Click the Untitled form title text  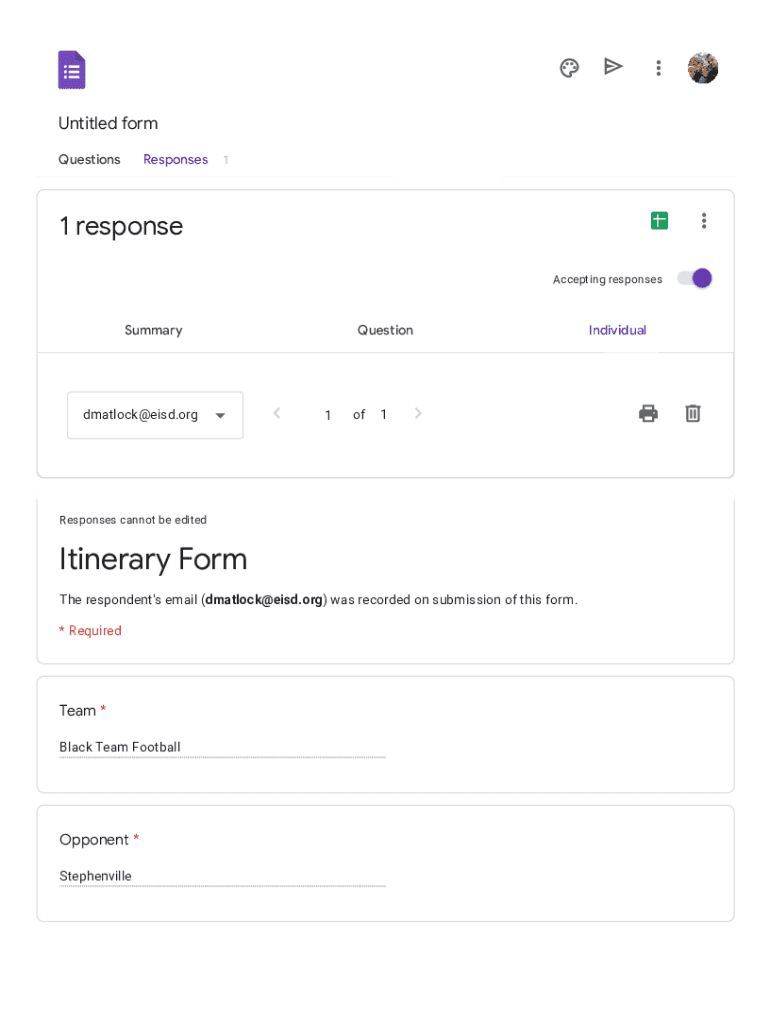pos(108,123)
